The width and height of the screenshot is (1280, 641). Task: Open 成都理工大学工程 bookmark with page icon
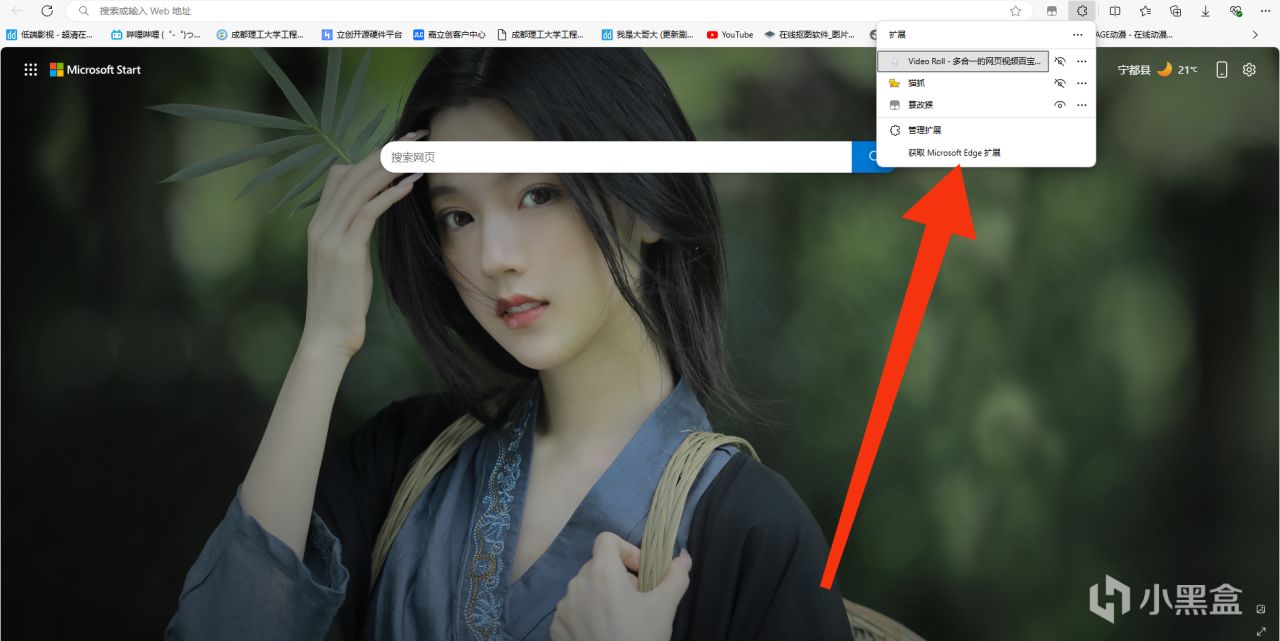(540, 34)
